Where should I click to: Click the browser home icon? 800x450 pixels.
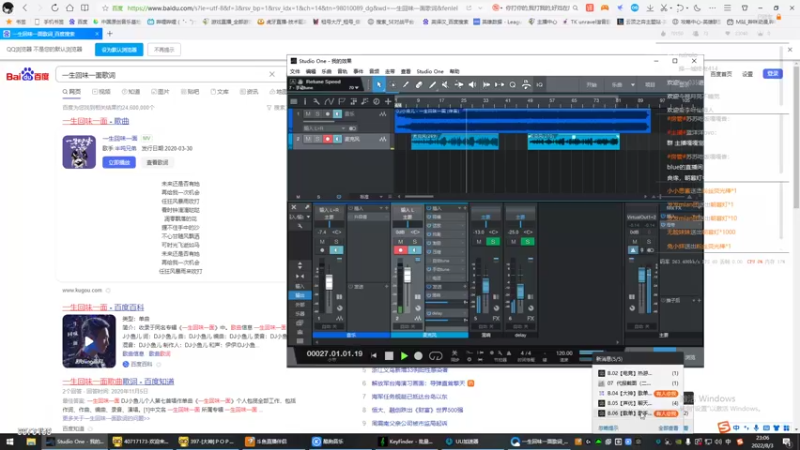coord(70,8)
